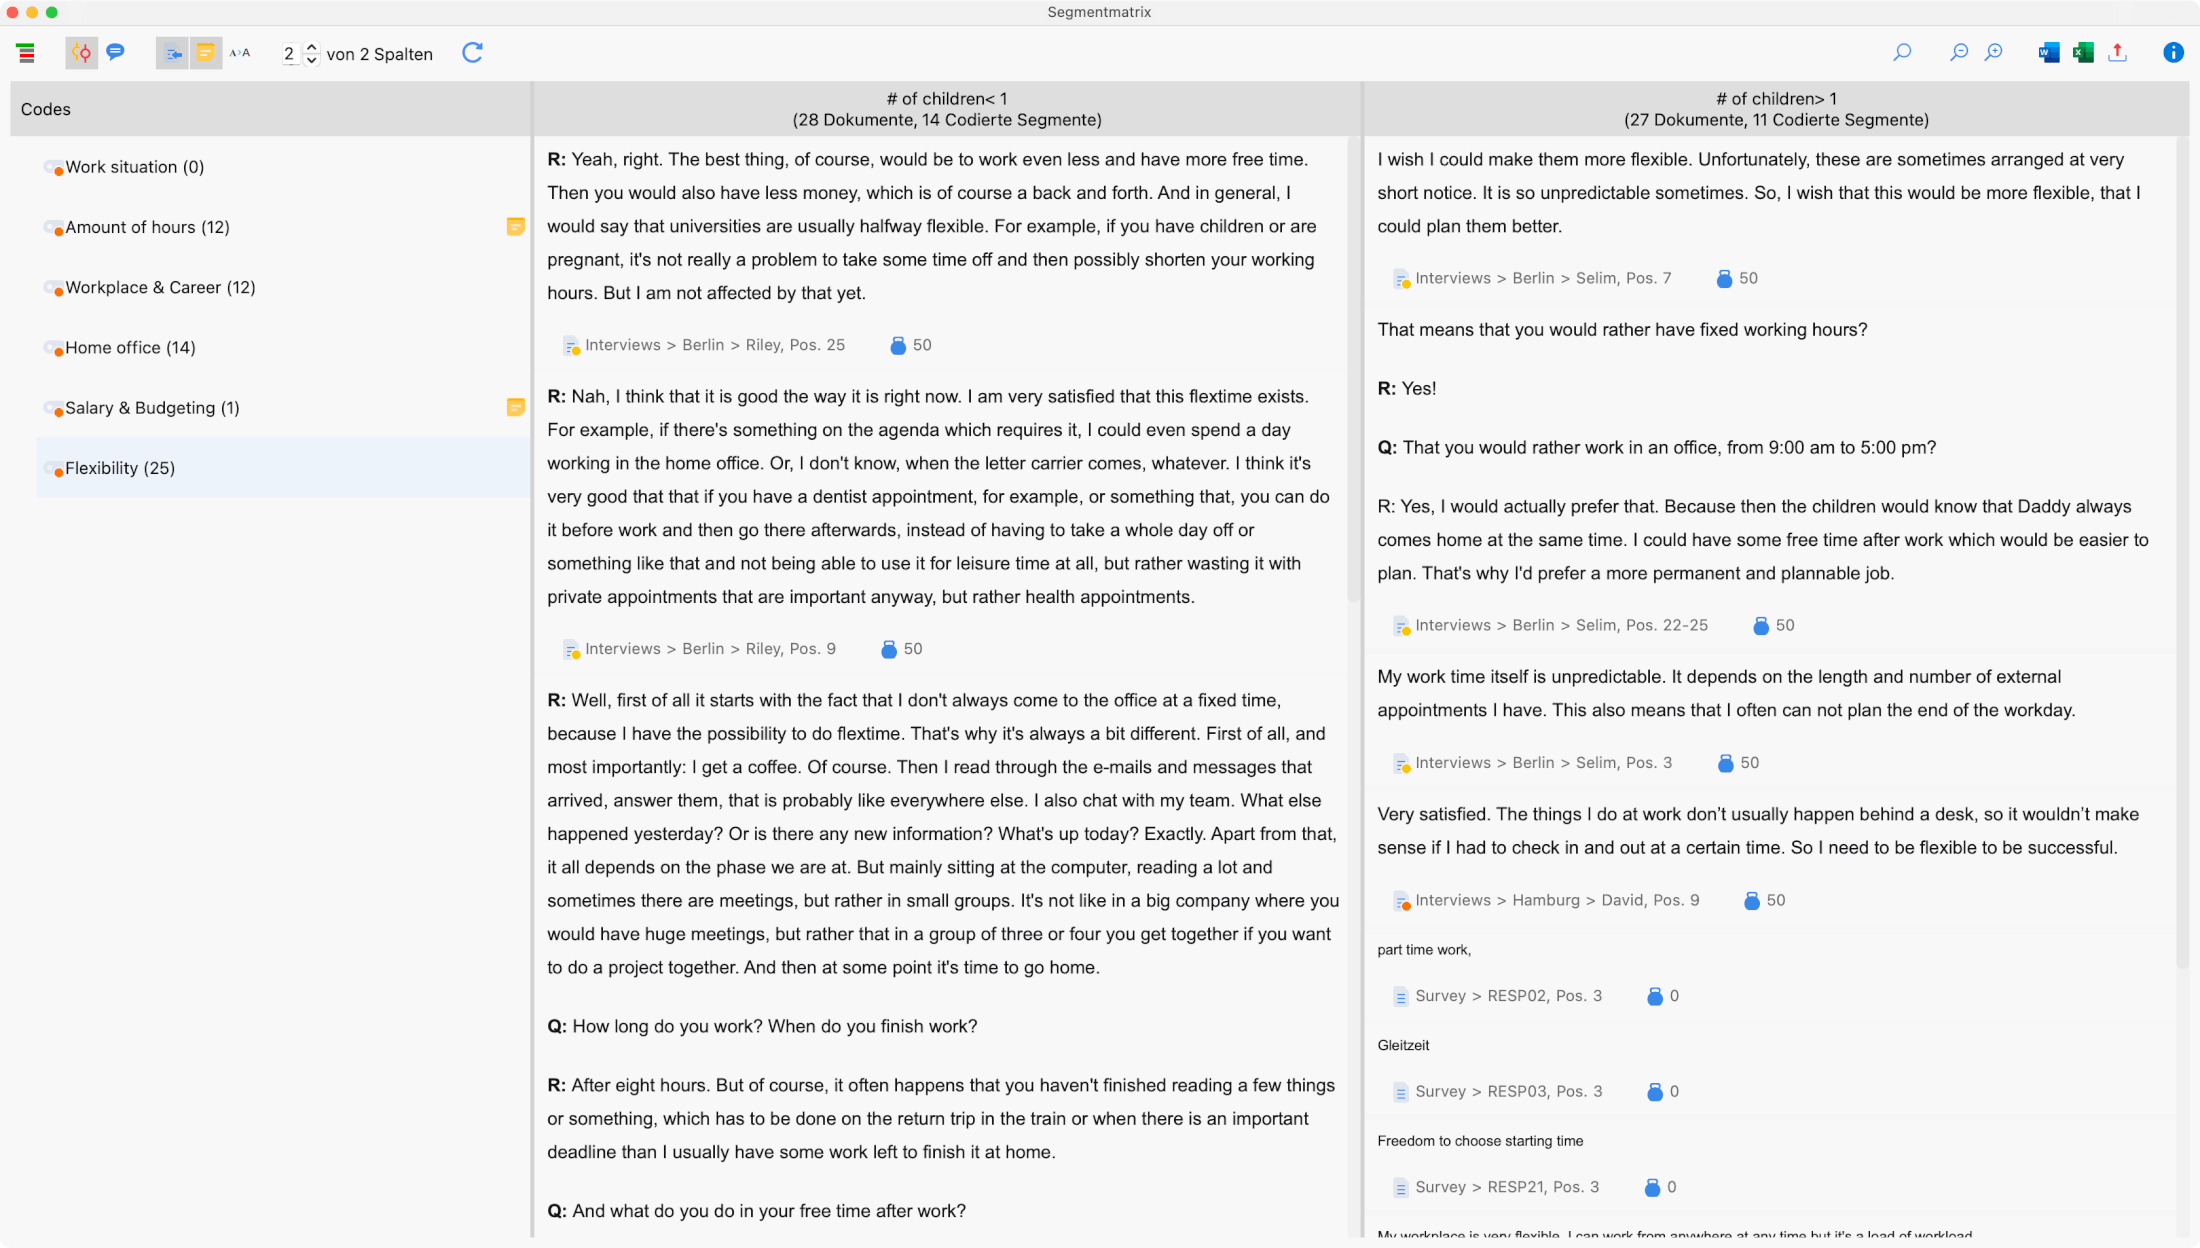Click the A>A text size icon
Viewport: 2200px width, 1248px height.
(240, 53)
